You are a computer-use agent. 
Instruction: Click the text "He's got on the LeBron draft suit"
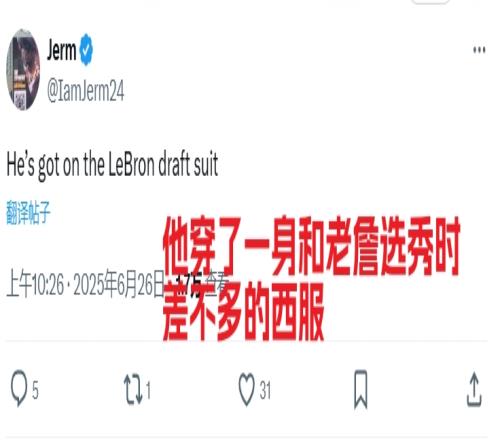pyautogui.click(x=112, y=165)
